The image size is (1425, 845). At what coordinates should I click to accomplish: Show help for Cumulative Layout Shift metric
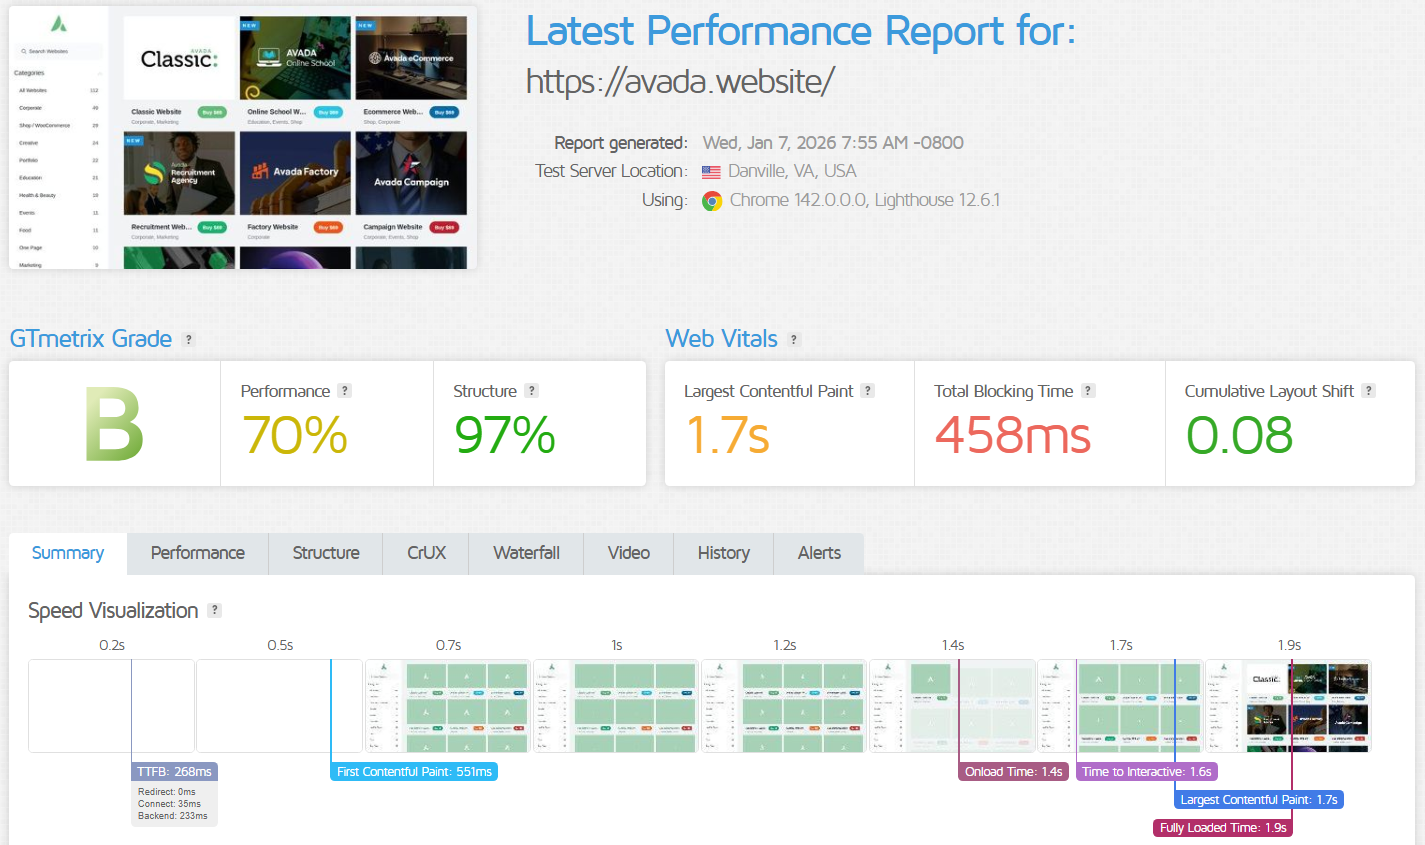point(1369,391)
